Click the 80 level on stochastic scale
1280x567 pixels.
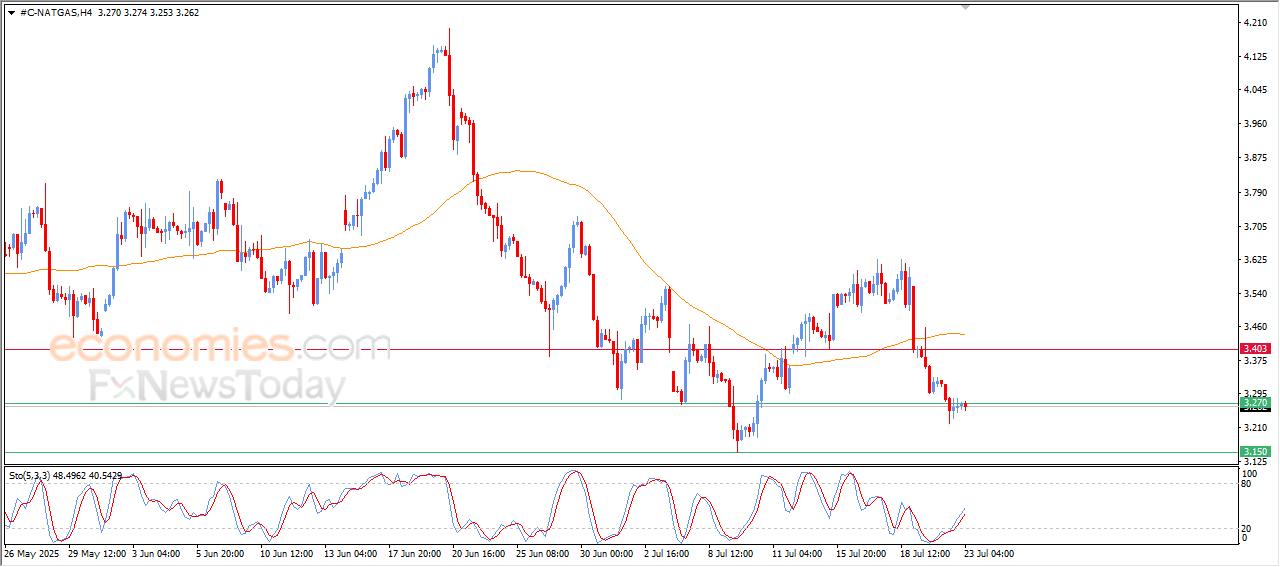1246,485
